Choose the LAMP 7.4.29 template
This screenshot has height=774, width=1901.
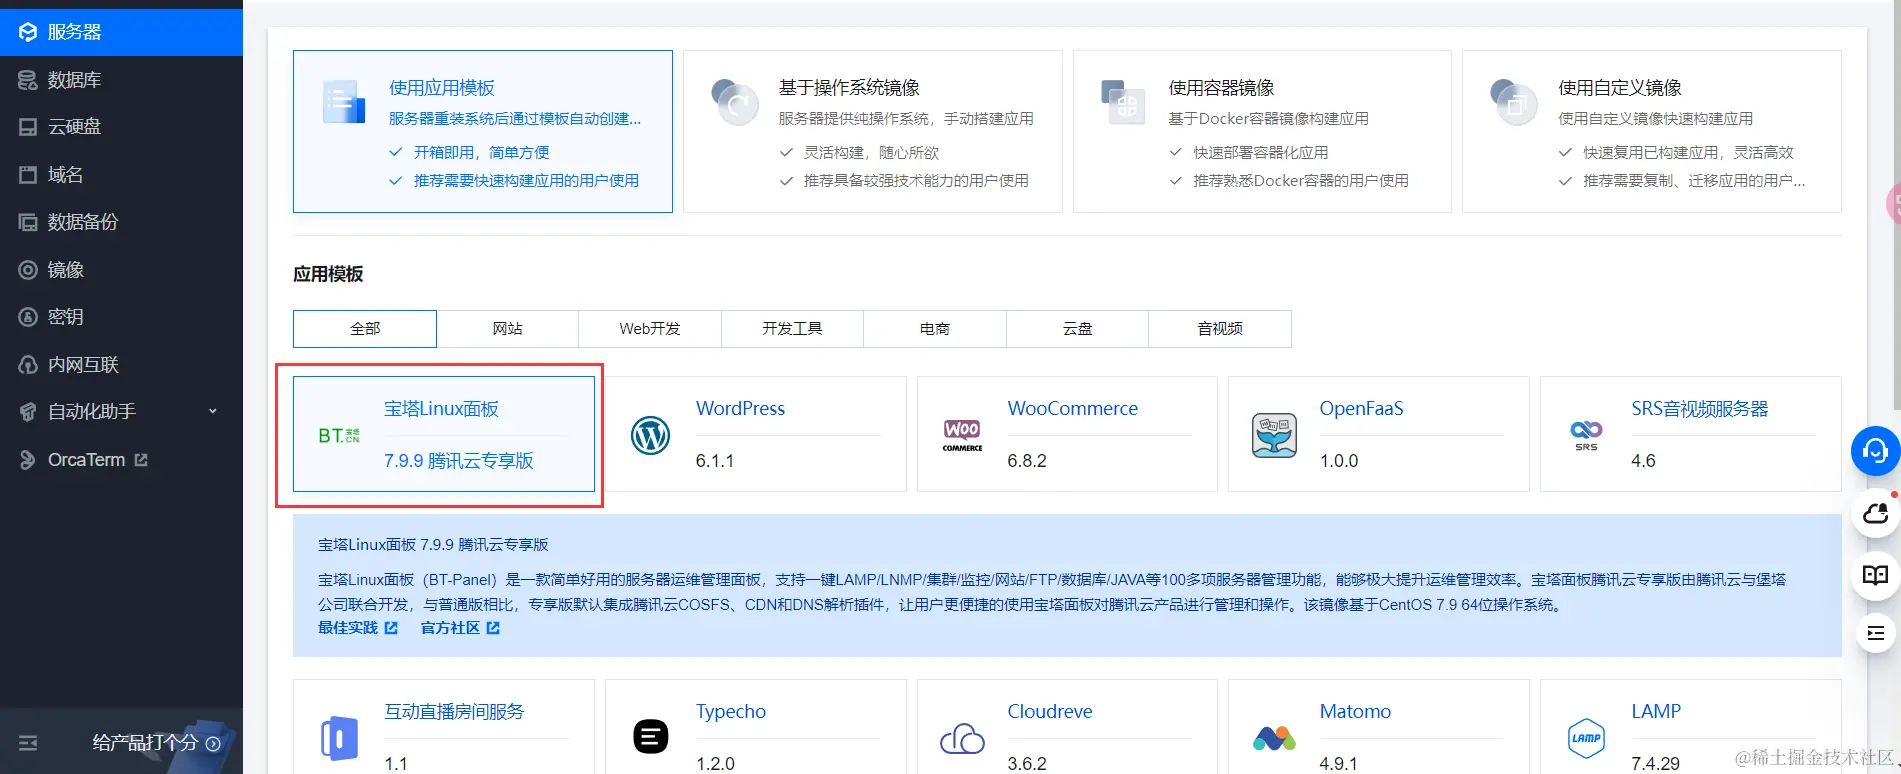pos(1691,727)
